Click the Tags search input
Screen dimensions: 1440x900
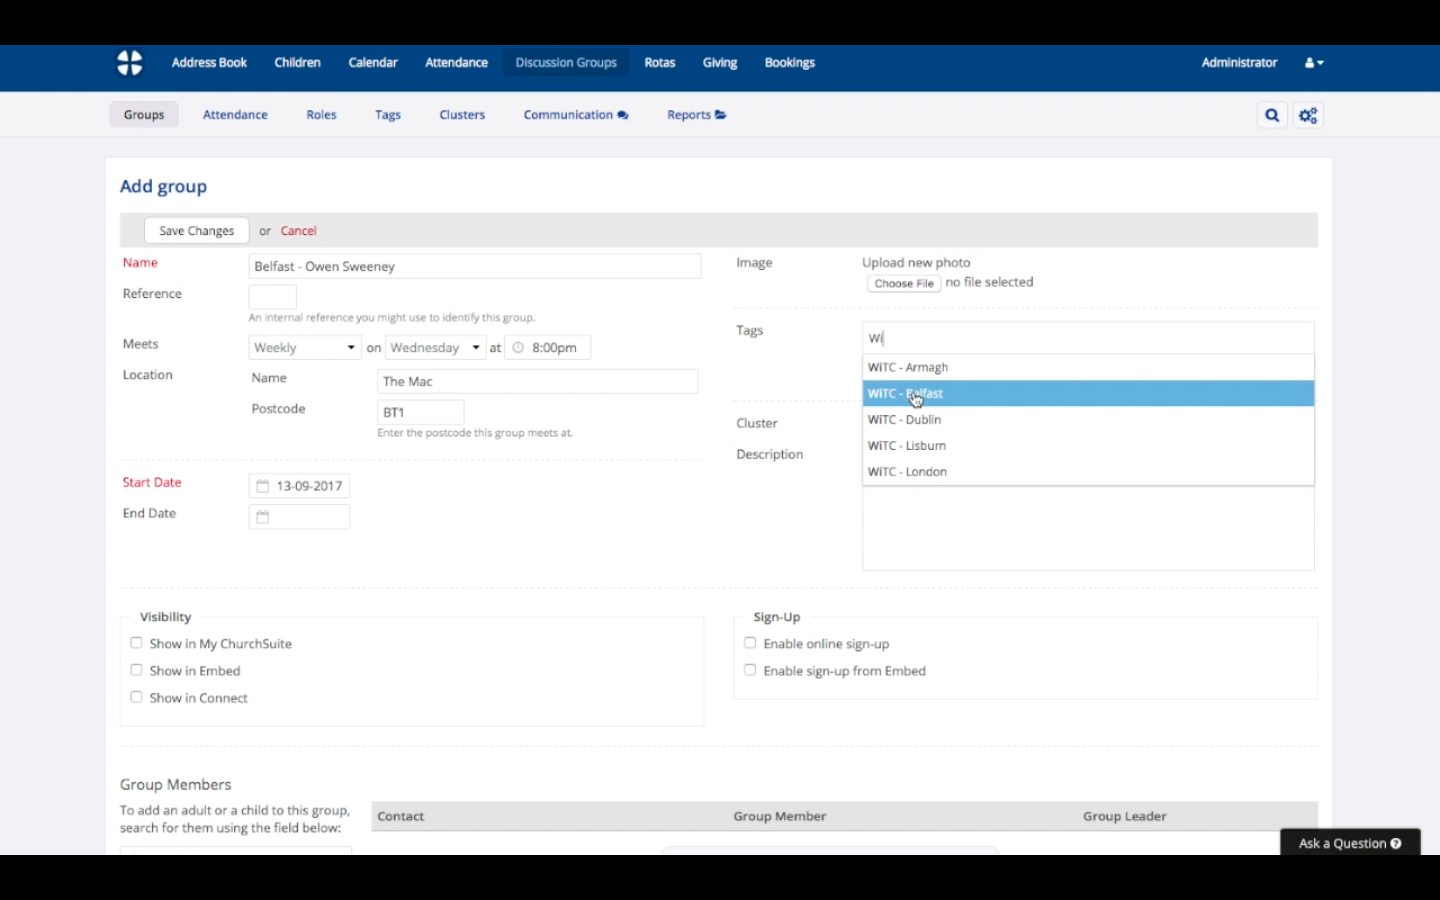(x=1088, y=338)
